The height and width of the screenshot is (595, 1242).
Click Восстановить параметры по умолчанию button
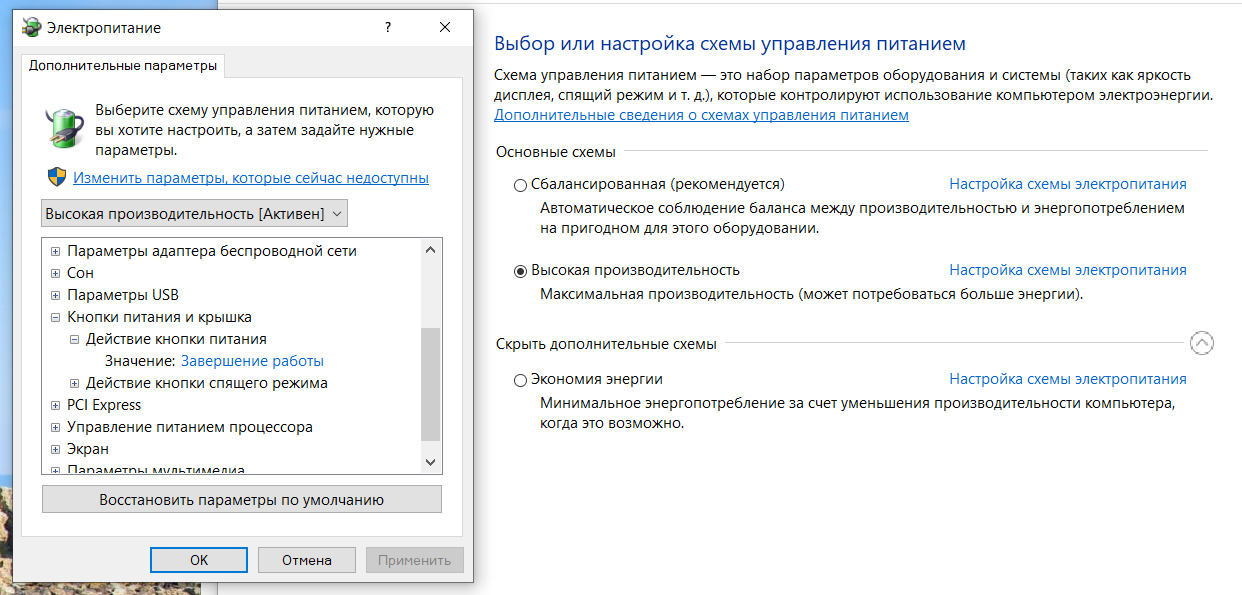point(241,499)
